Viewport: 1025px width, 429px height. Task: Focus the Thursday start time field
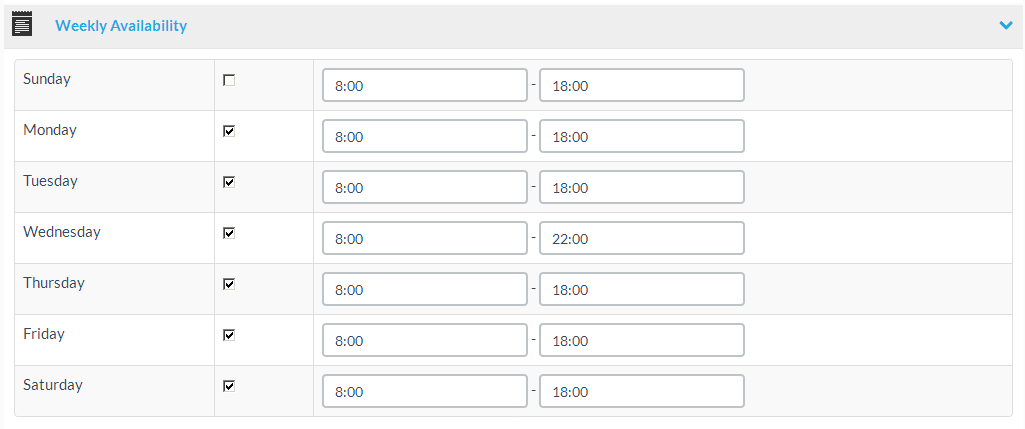pyautogui.click(x=424, y=290)
